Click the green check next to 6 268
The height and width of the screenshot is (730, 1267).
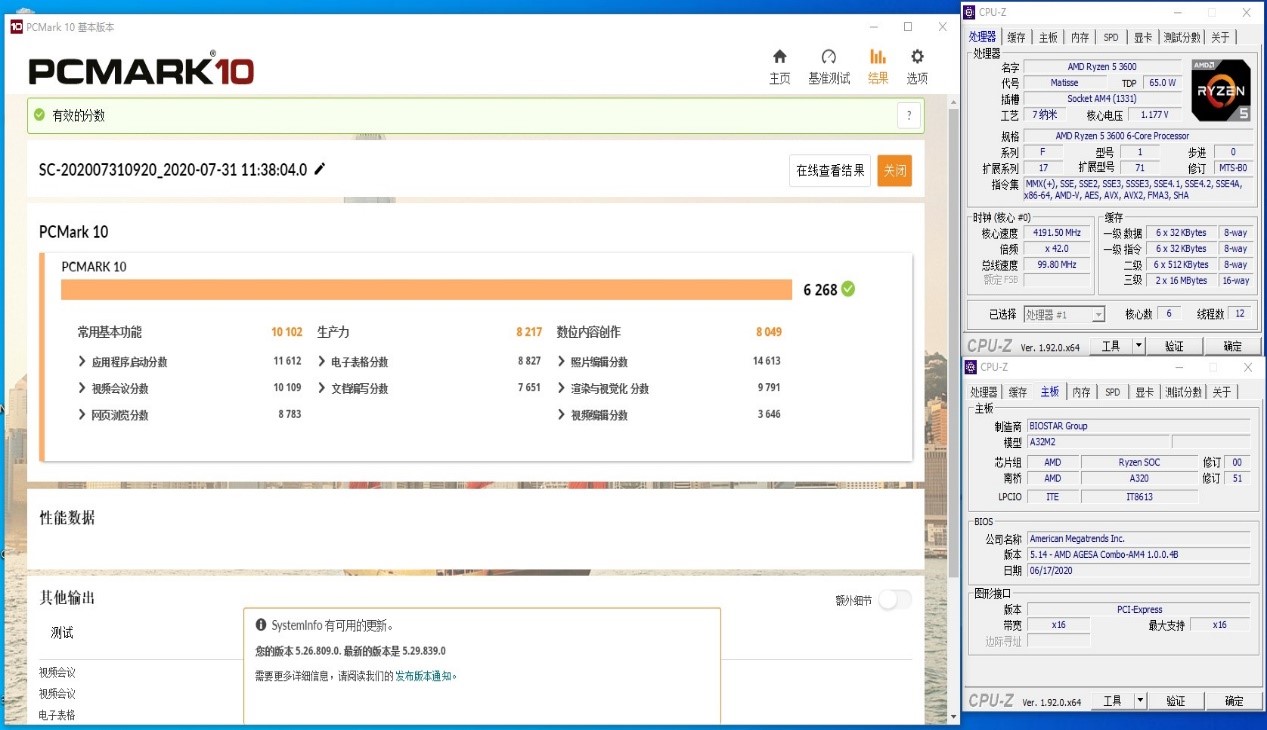848,289
